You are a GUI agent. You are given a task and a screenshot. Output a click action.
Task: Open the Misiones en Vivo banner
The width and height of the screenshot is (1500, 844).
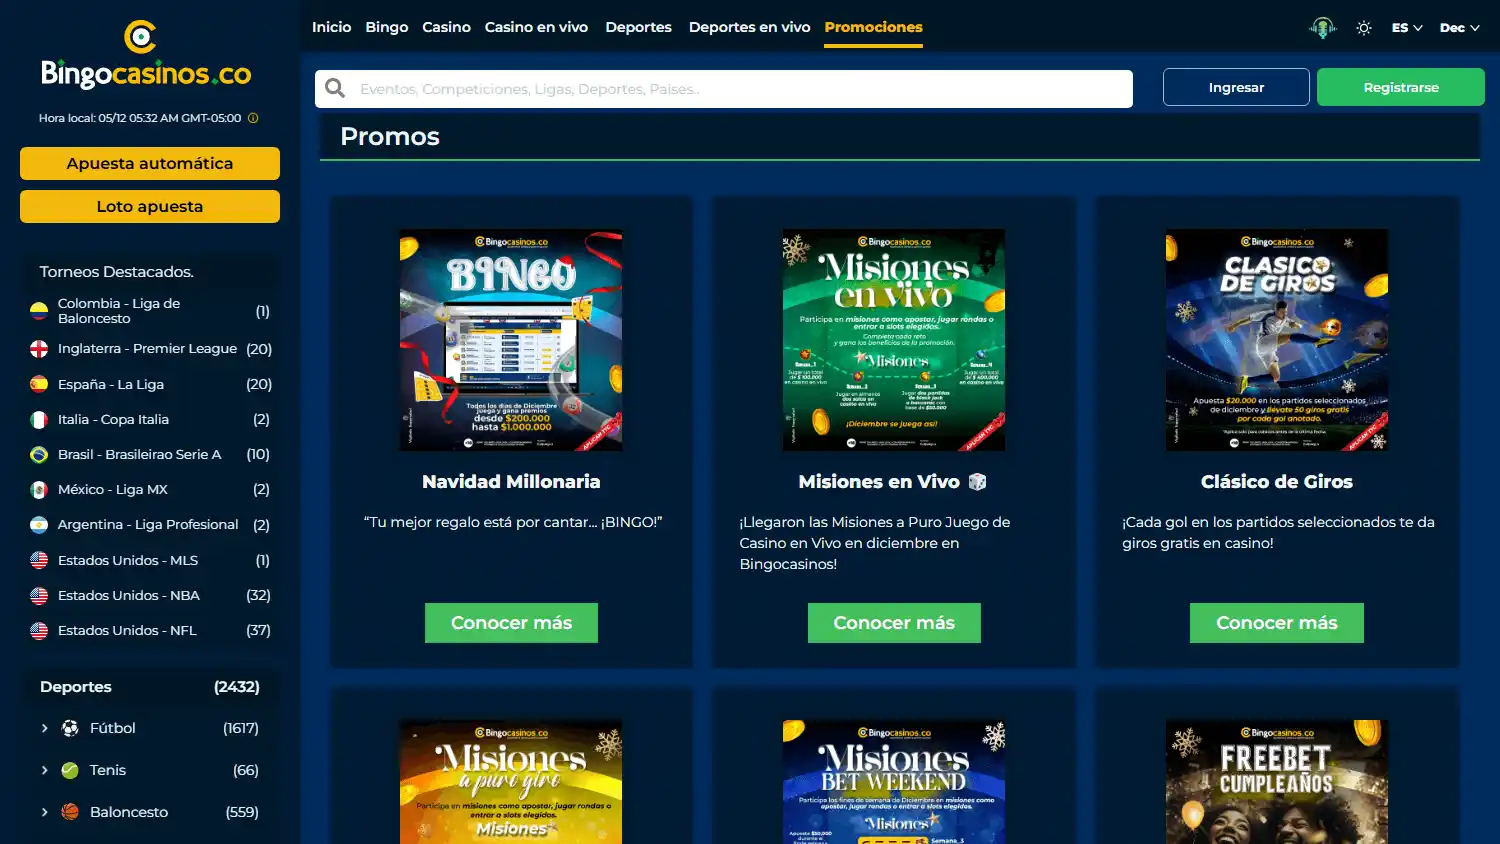tap(894, 340)
